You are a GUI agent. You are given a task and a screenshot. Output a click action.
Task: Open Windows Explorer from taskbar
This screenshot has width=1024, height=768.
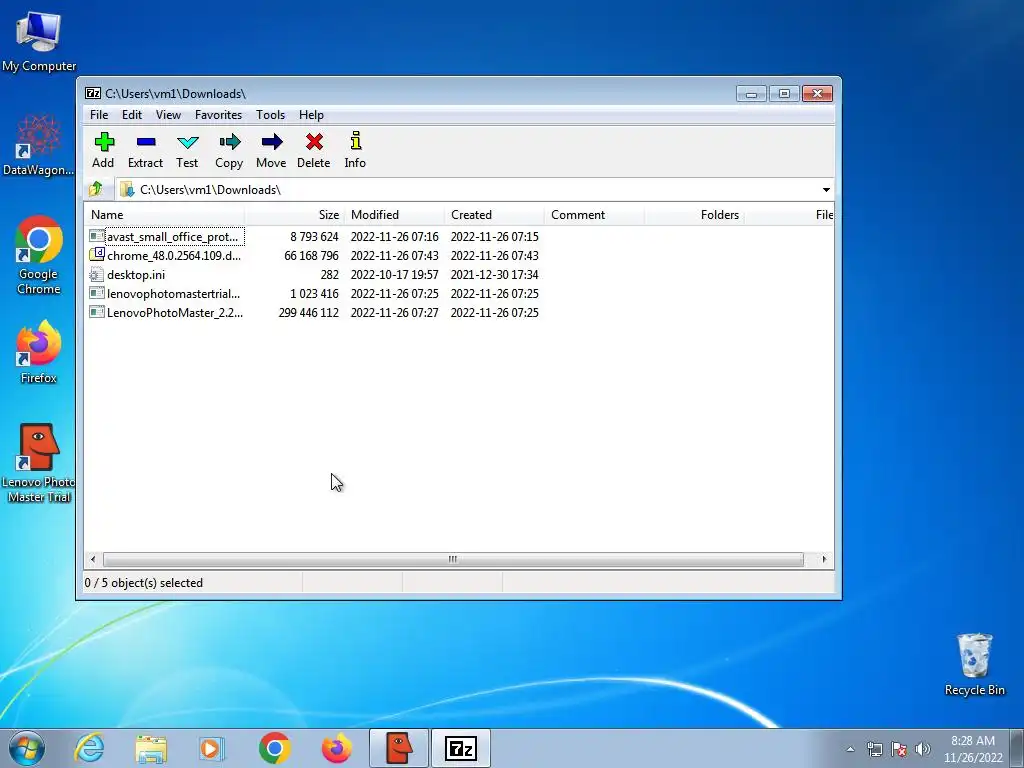point(151,748)
